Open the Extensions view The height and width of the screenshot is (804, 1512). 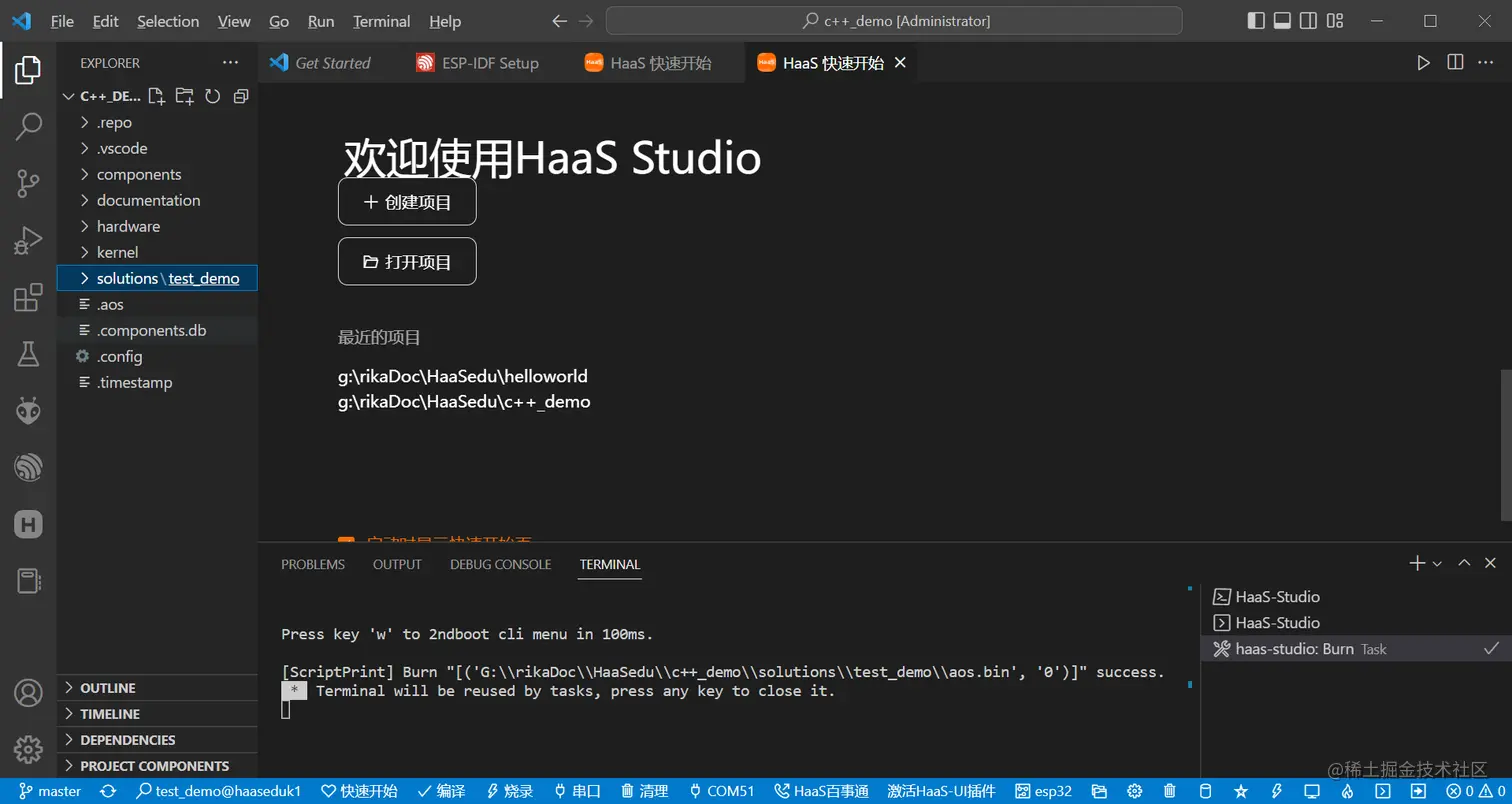point(28,297)
